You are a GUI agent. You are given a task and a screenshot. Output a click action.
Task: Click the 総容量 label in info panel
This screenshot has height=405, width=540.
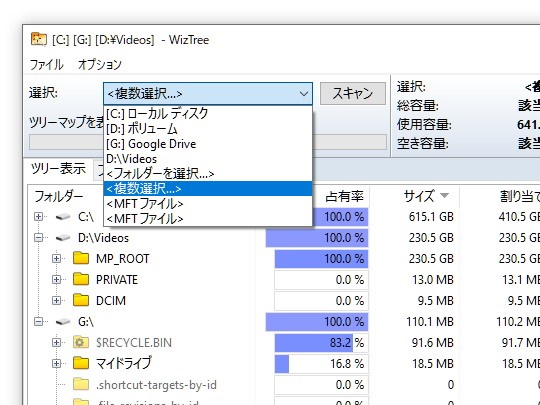pyautogui.click(x=417, y=105)
